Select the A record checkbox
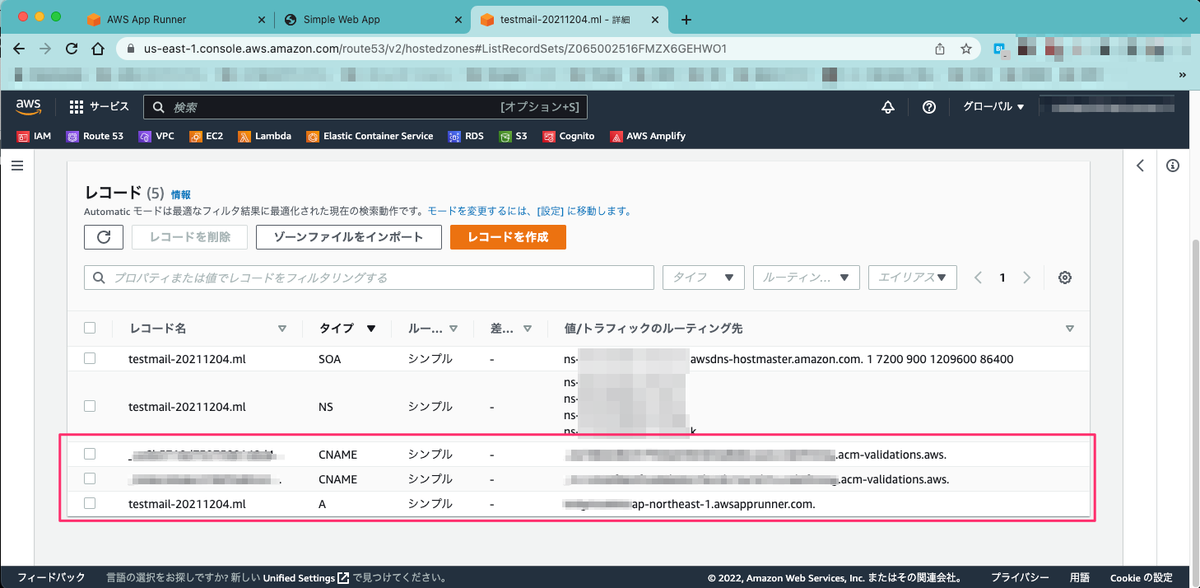1200x588 pixels. pyautogui.click(x=90, y=504)
